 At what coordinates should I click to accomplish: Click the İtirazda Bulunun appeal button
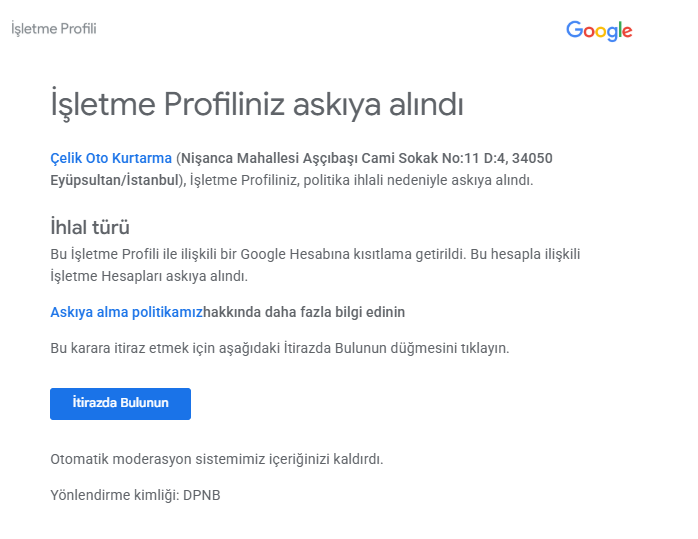point(120,404)
